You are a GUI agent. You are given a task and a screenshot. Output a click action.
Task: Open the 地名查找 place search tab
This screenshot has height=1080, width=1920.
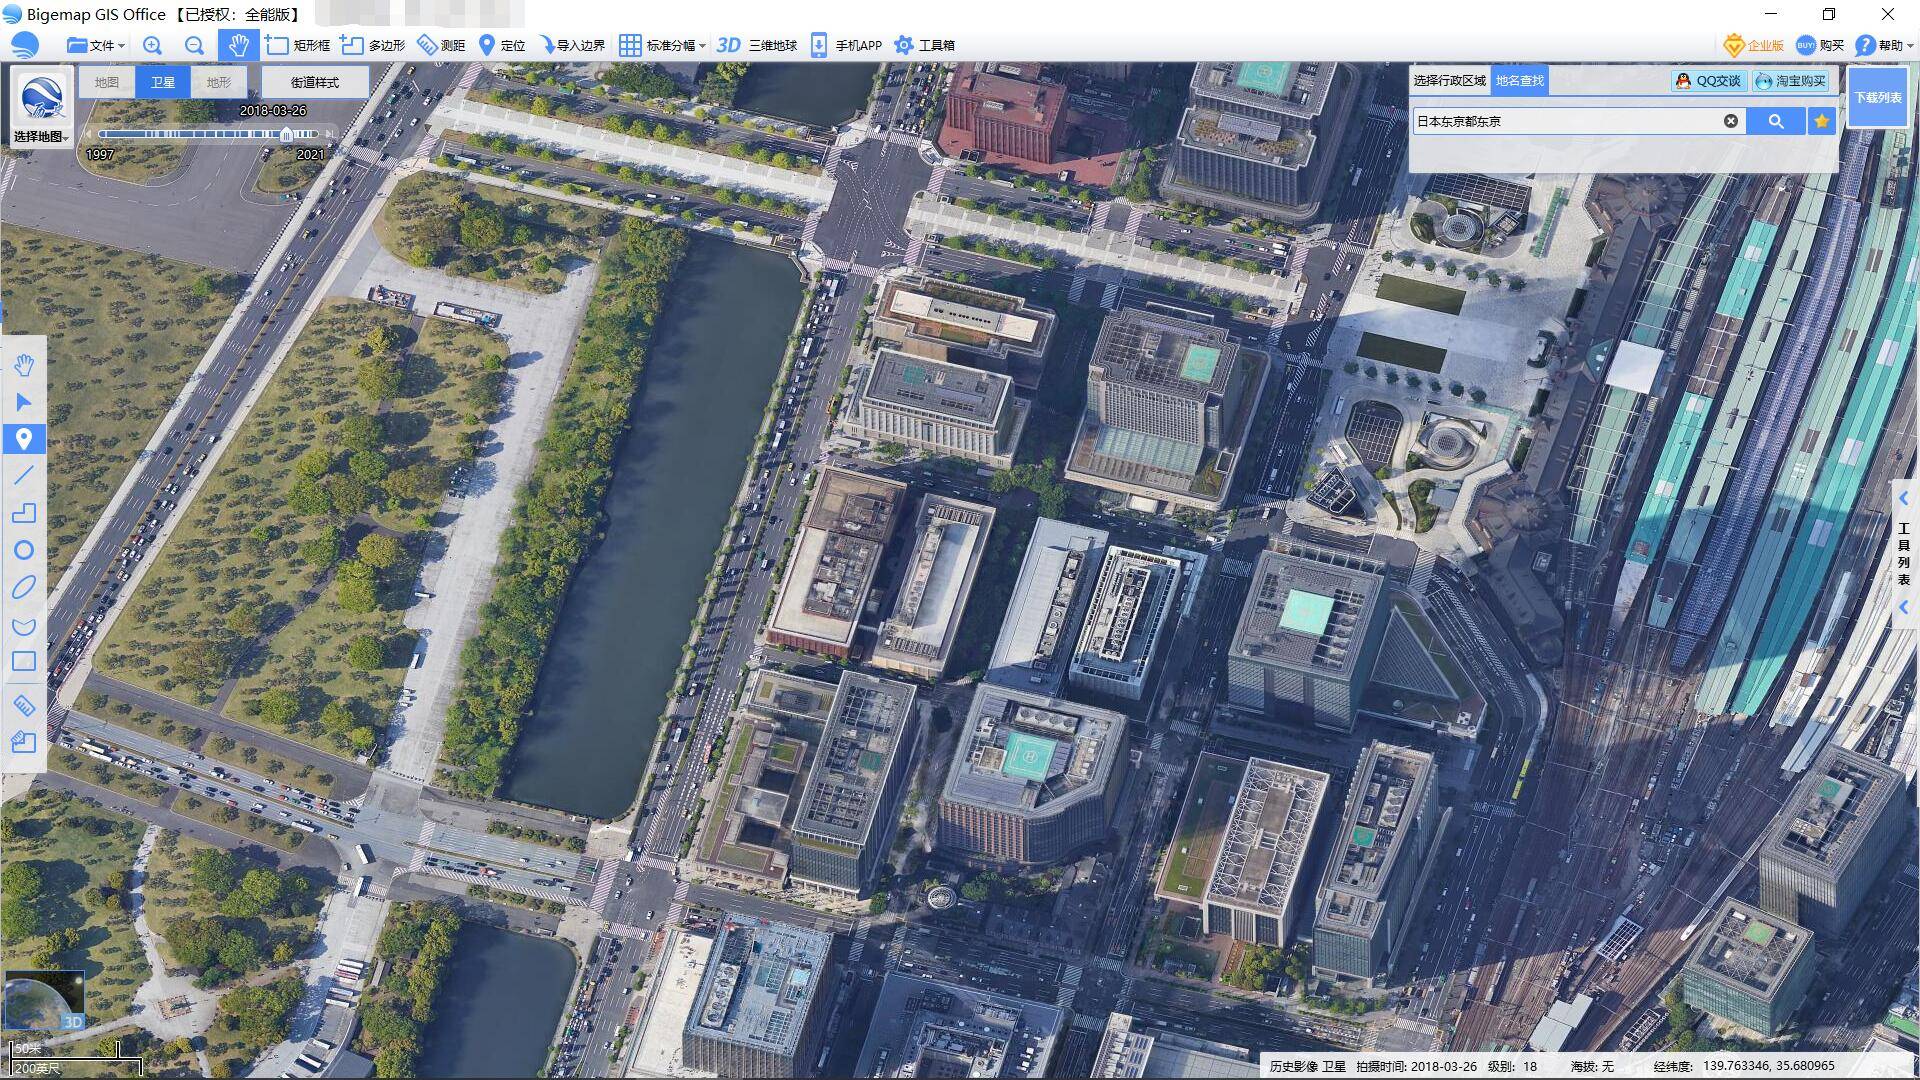(x=1519, y=81)
